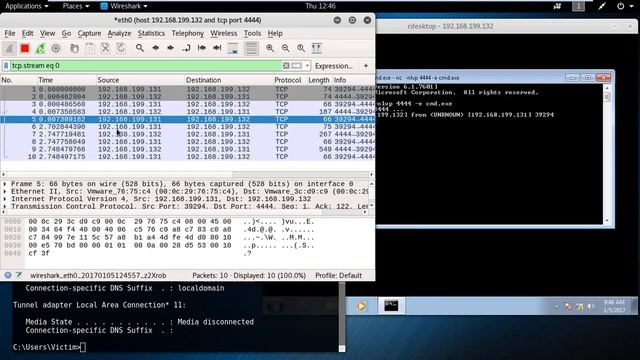The image size is (640, 360).
Task: Click the packet list horizontal scrollbar
Action: [x=187, y=174]
